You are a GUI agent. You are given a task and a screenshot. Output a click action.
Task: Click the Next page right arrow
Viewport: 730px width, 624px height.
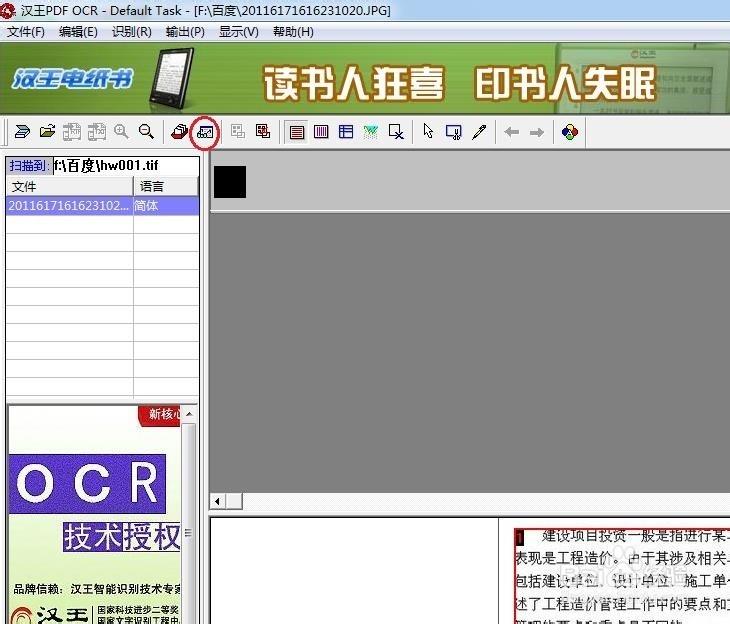(x=537, y=132)
